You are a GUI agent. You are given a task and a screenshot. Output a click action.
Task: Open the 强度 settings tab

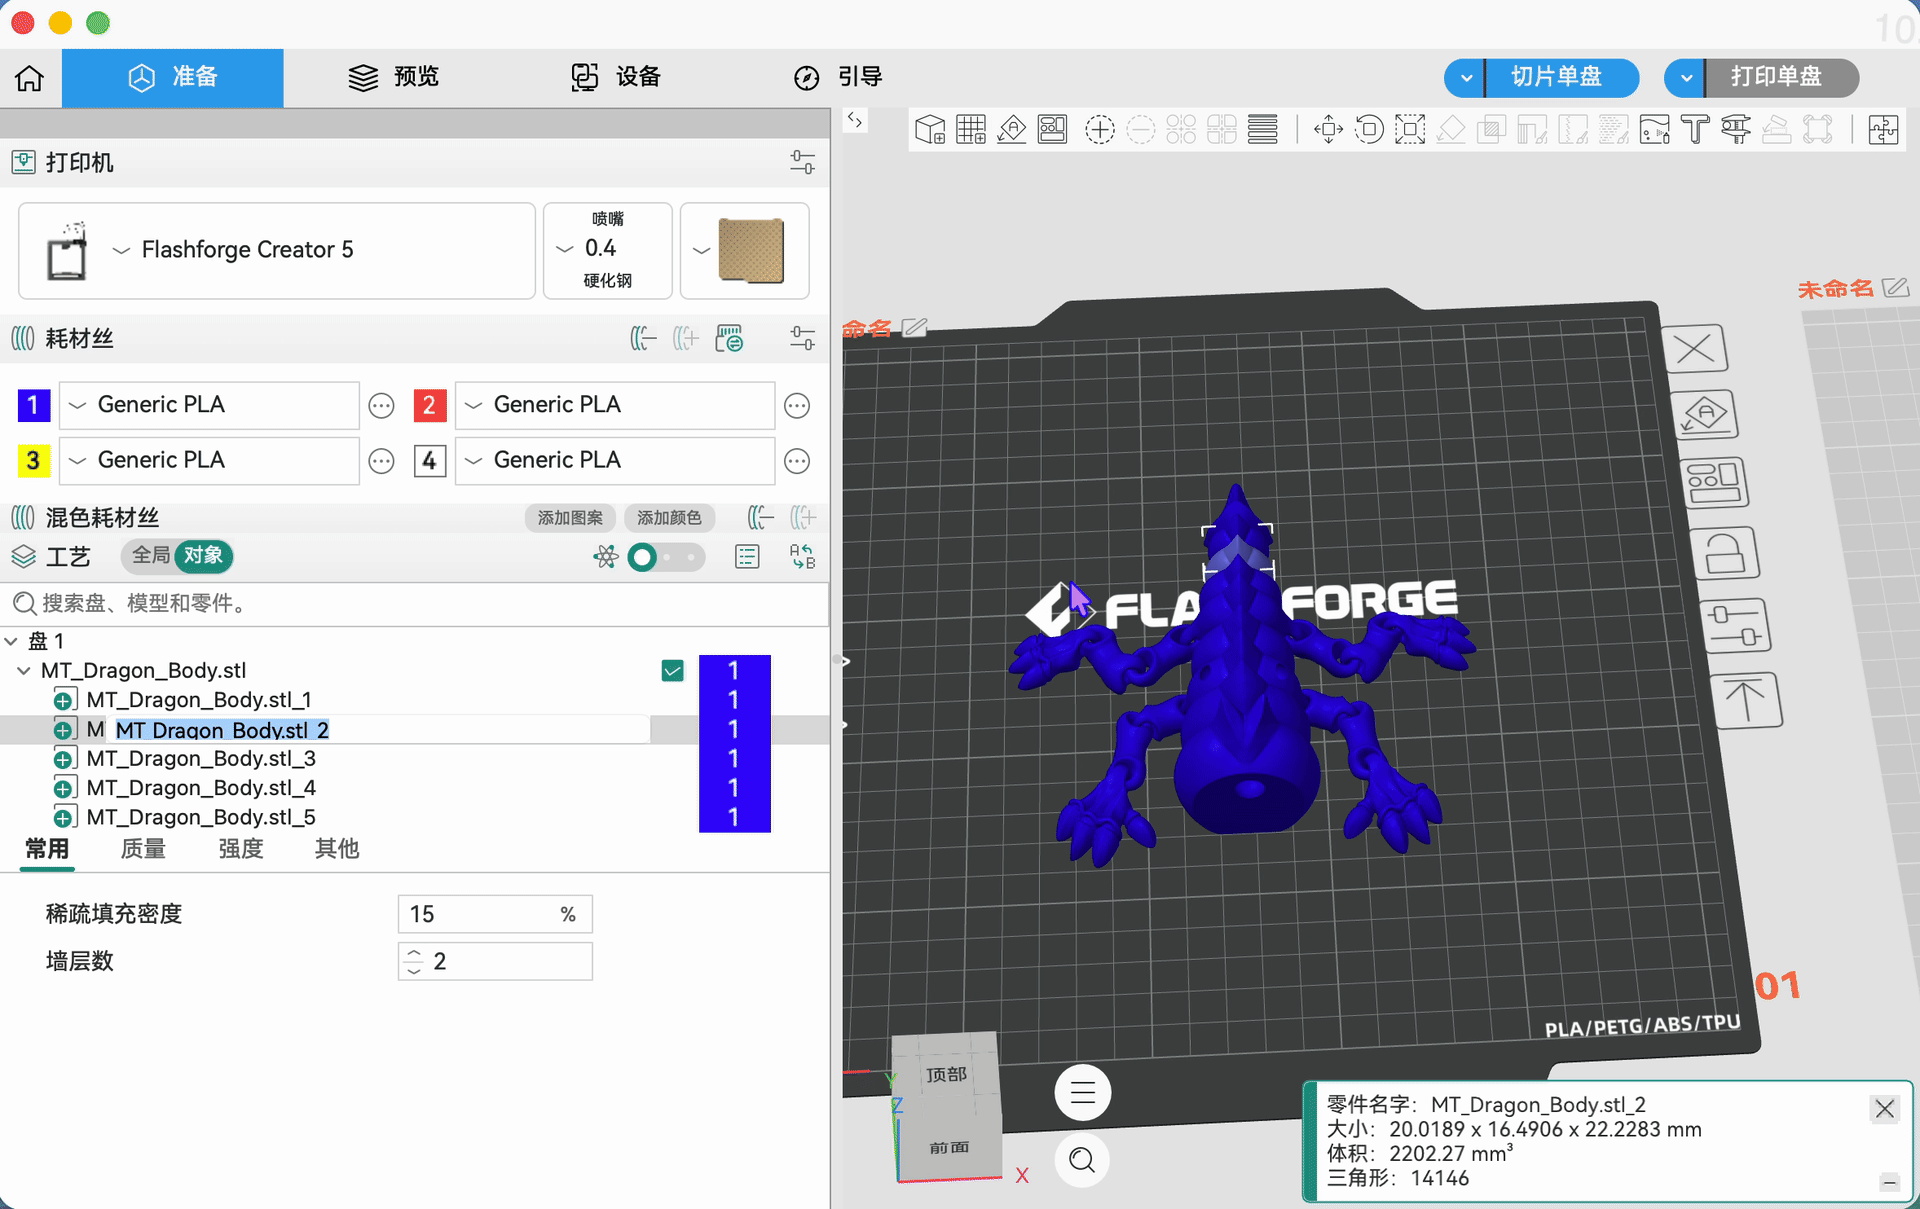240,849
